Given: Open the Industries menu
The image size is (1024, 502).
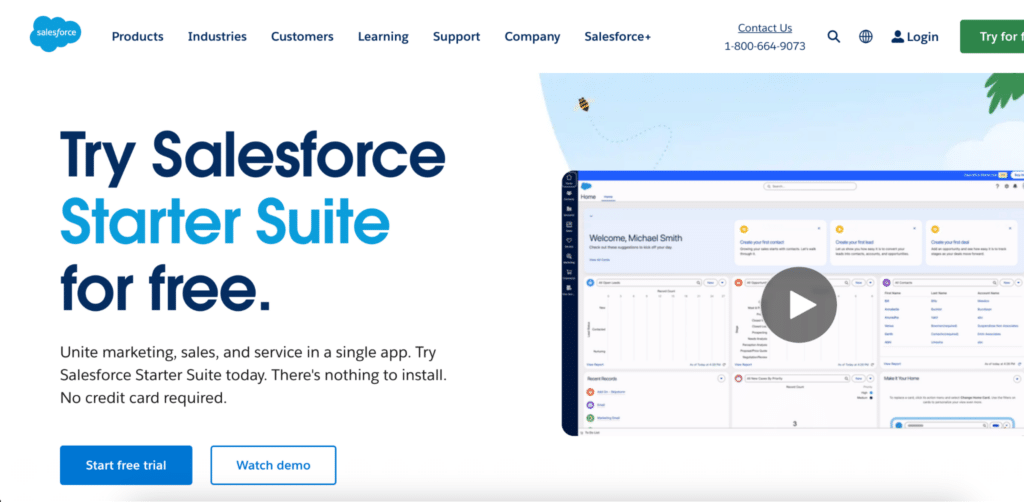Looking at the screenshot, I should pos(217,37).
